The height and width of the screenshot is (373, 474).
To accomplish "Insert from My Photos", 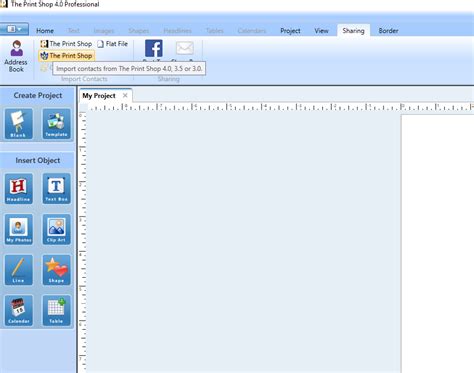I will coord(19,229).
